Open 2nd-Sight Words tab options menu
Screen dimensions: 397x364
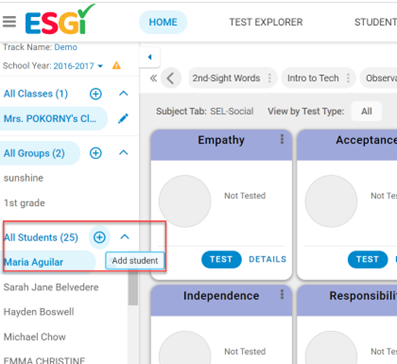(x=270, y=78)
